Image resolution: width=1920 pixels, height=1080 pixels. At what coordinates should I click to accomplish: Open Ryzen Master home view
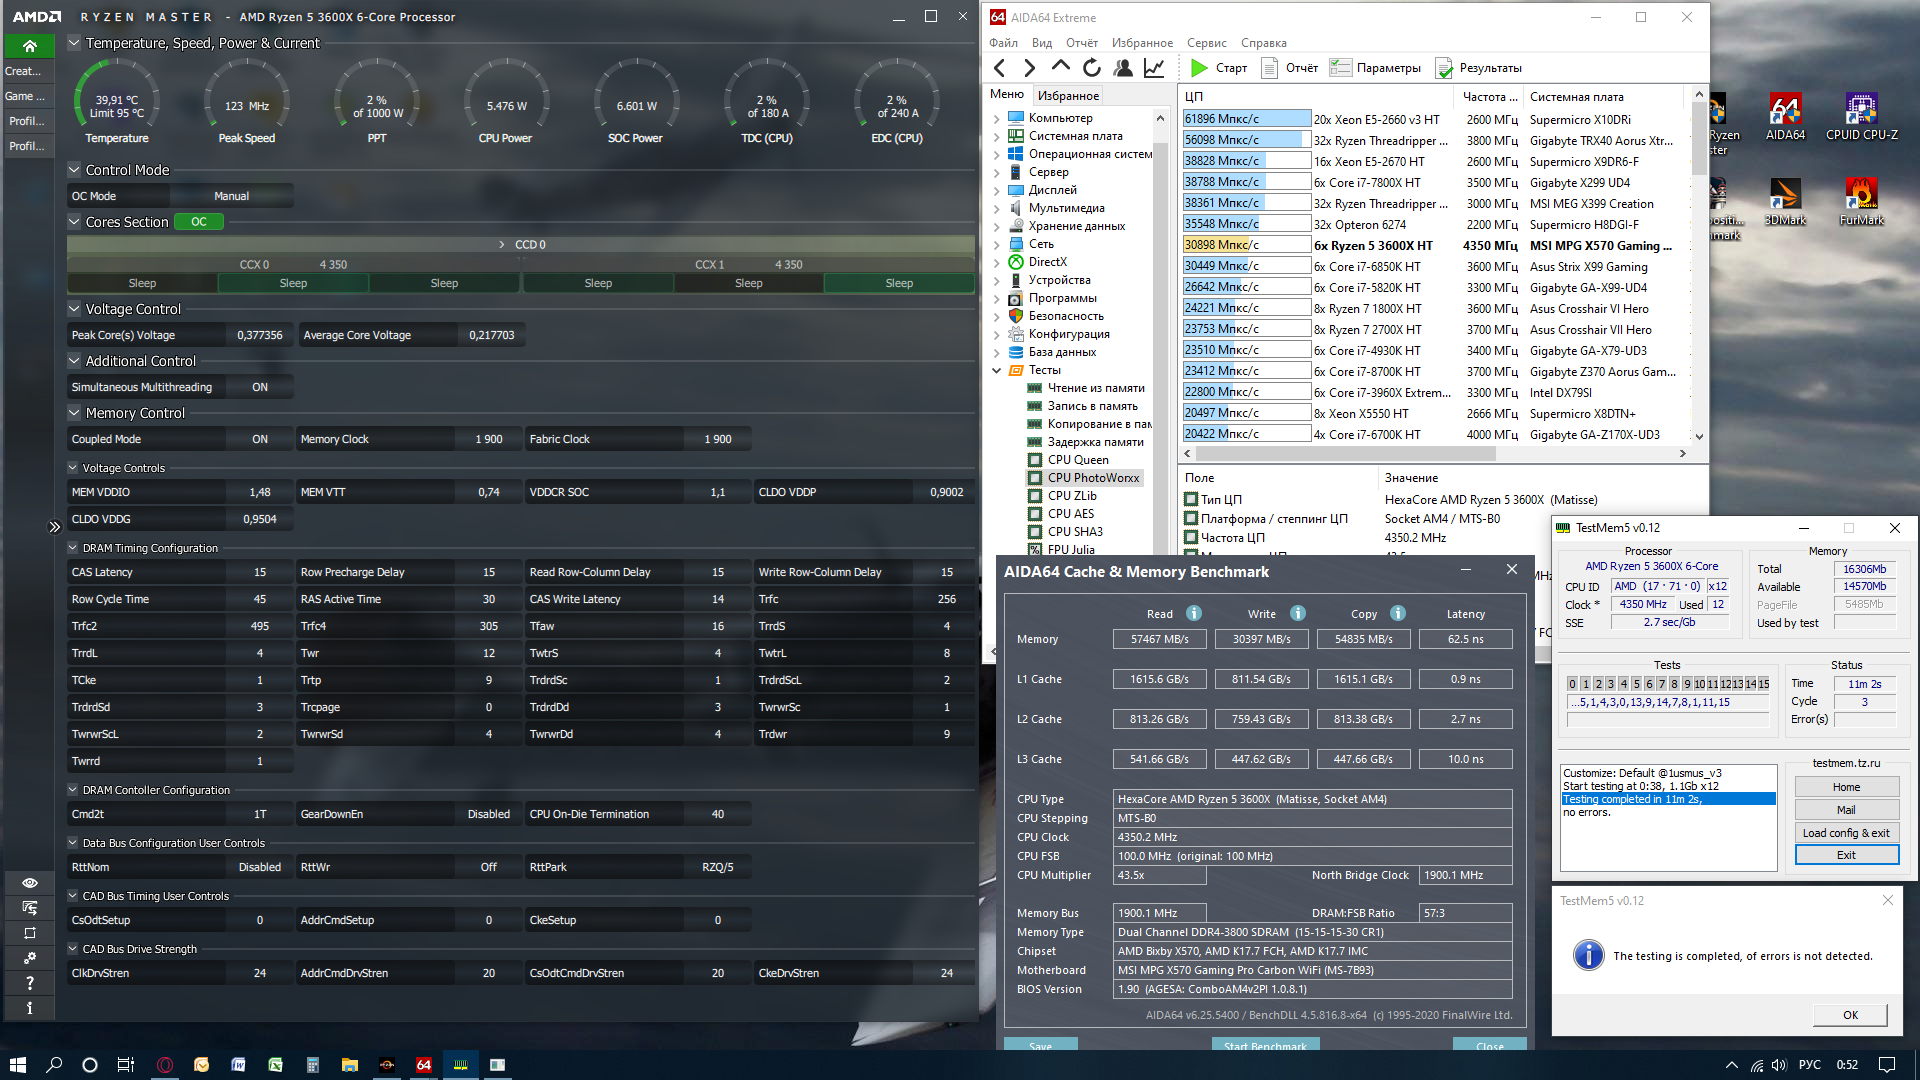pyautogui.click(x=29, y=46)
